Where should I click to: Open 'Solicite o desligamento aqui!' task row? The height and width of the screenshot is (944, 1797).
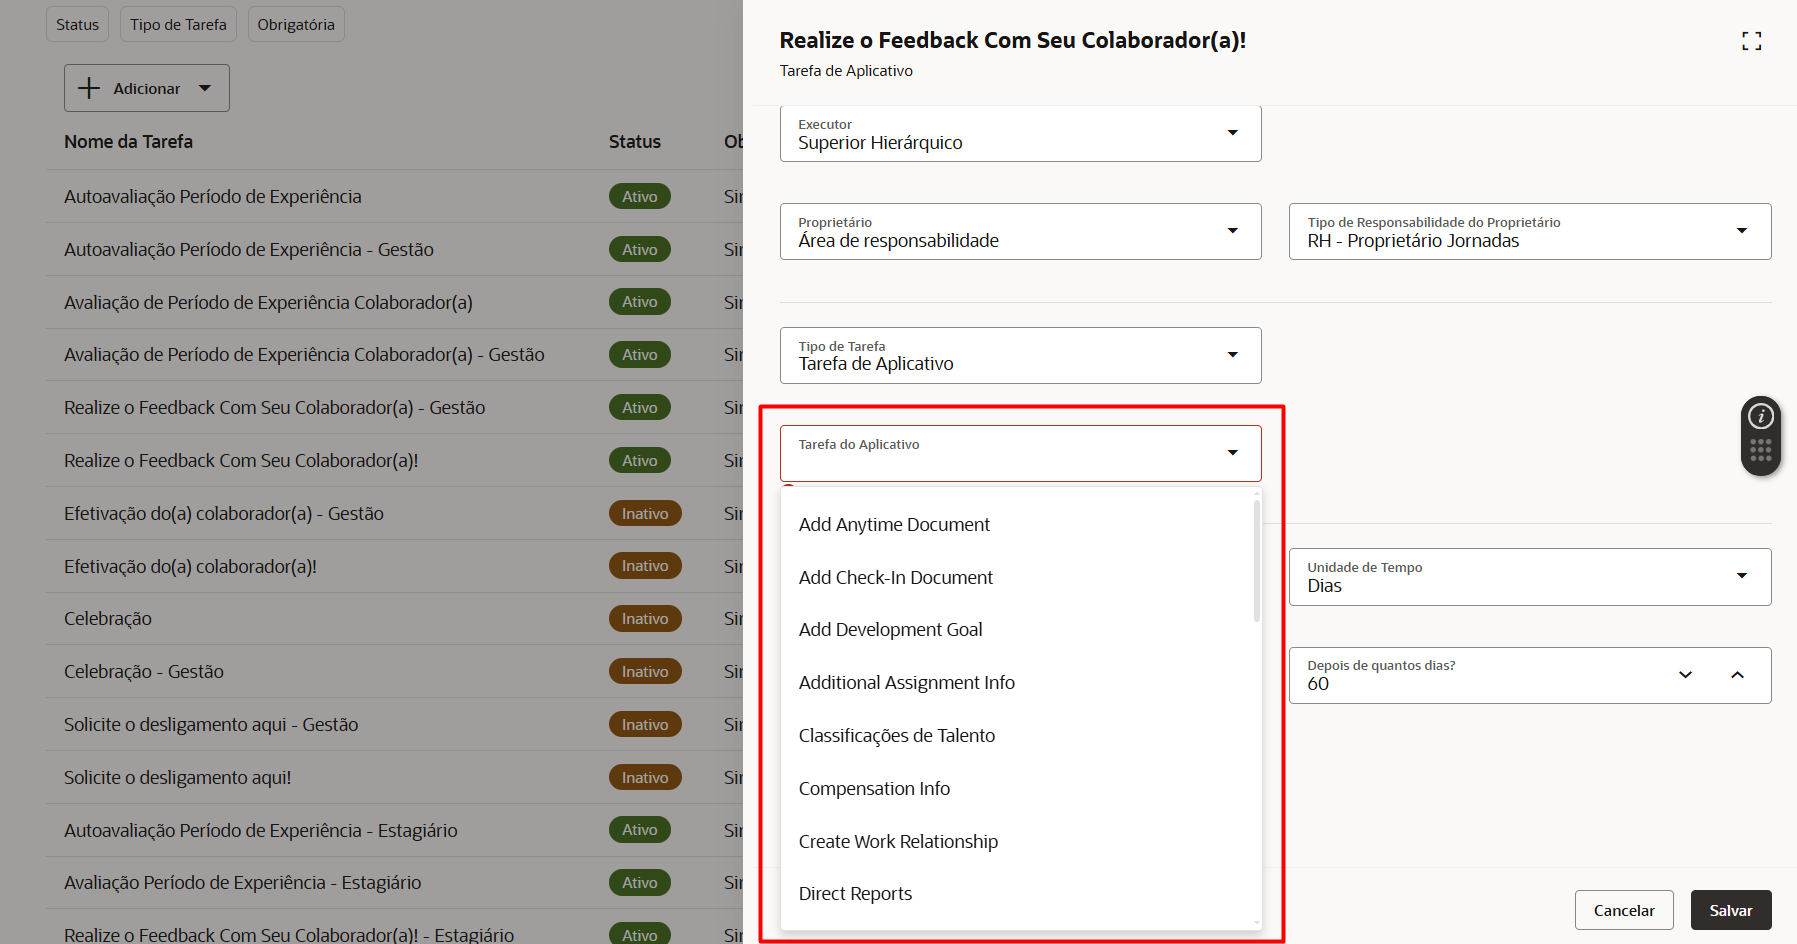point(394,778)
